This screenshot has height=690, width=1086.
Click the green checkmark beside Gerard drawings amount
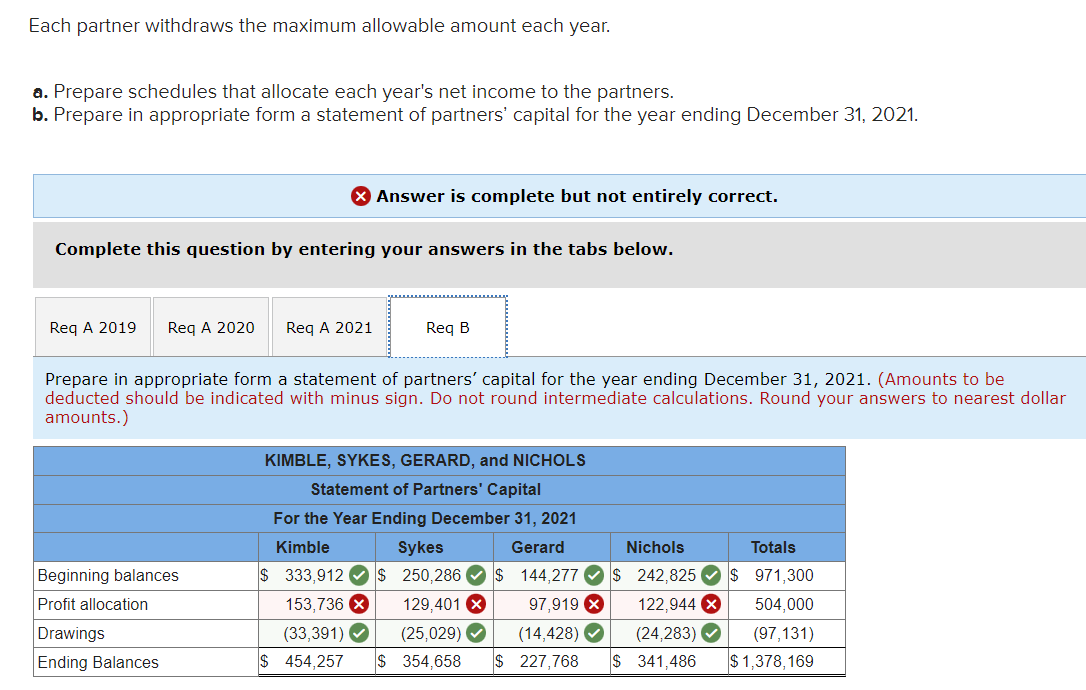594,633
